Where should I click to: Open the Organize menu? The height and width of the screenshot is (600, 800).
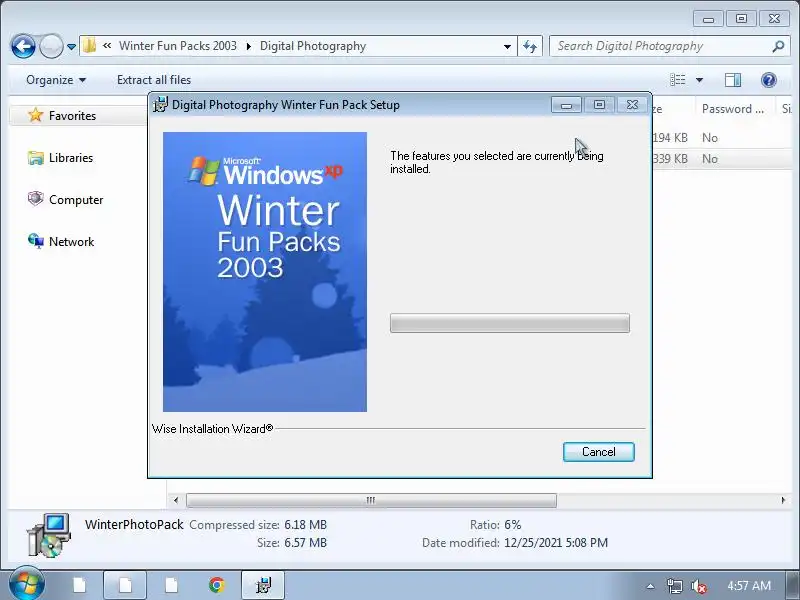56,80
